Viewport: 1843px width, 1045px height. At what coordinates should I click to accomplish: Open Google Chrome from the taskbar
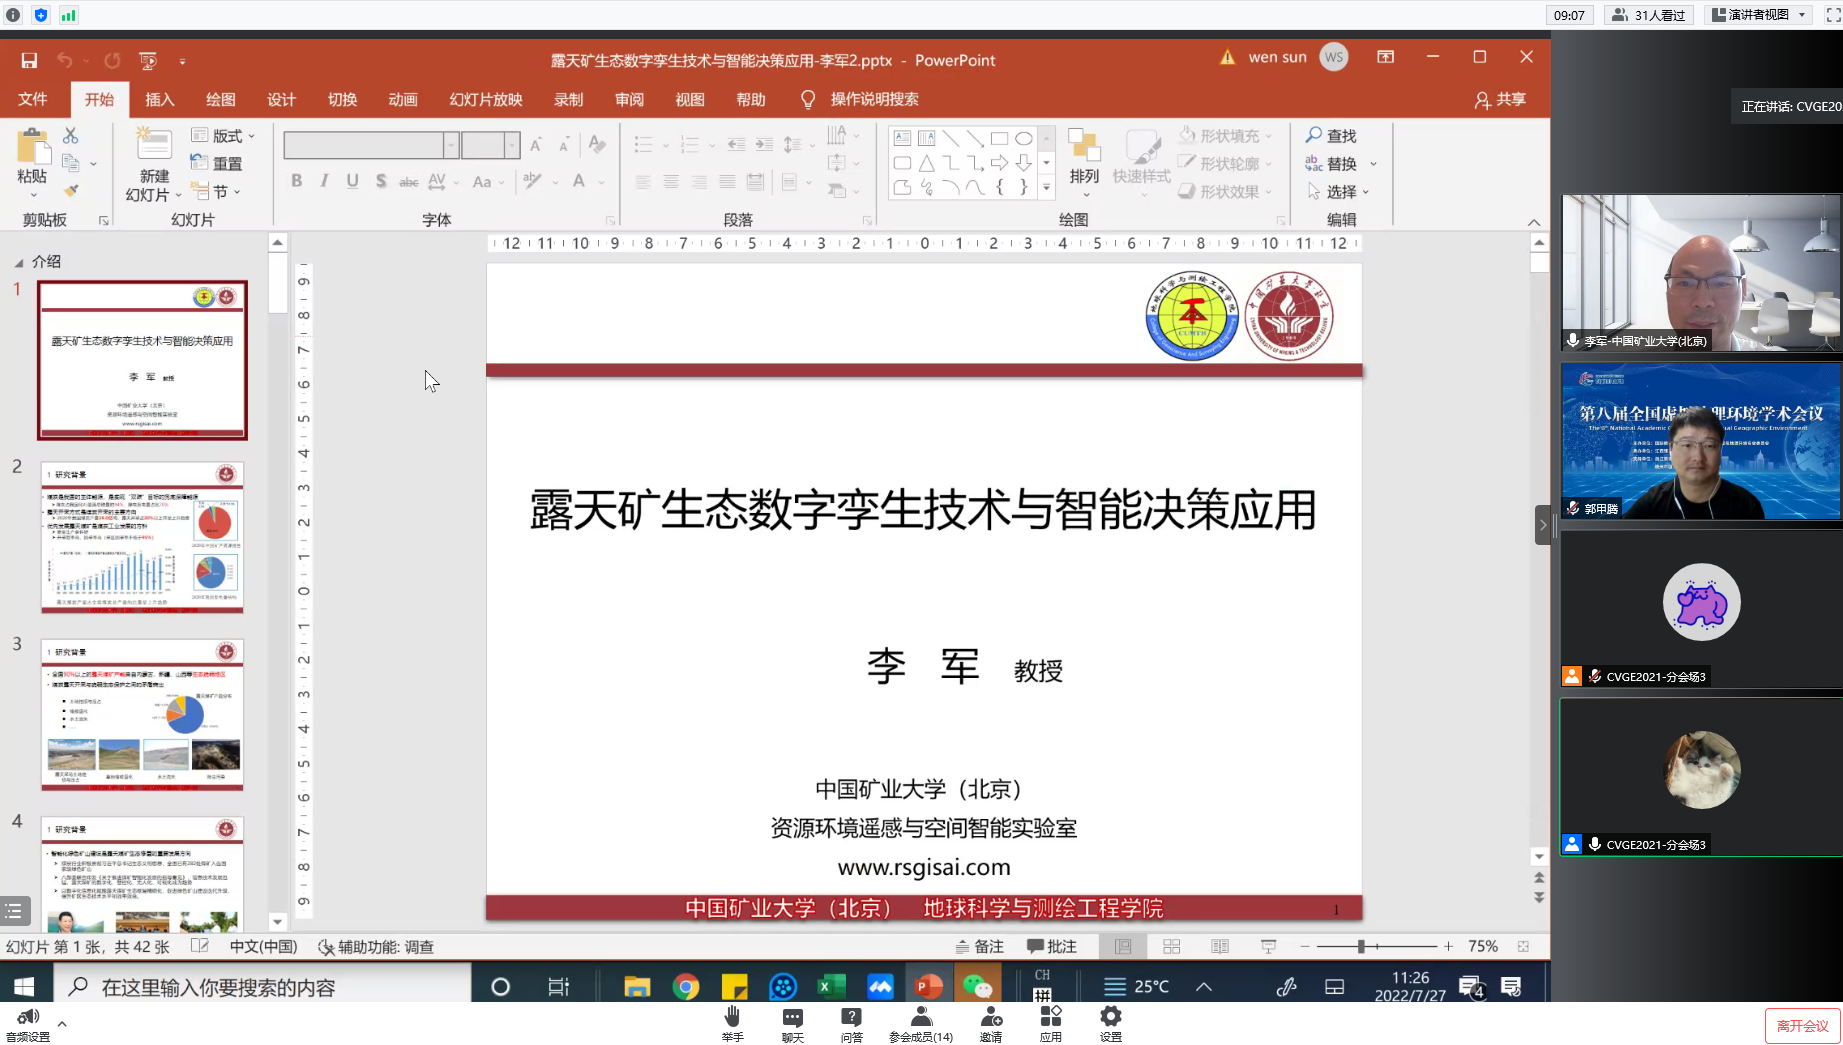tap(686, 987)
